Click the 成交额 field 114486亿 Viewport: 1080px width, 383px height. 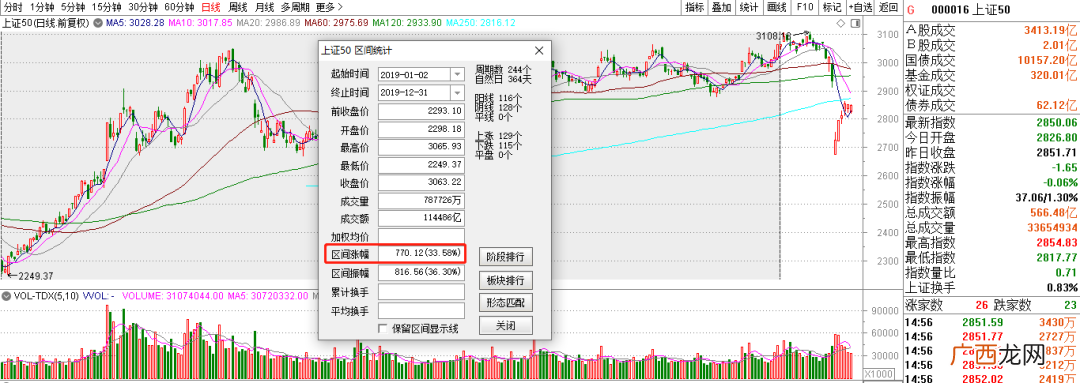click(422, 219)
